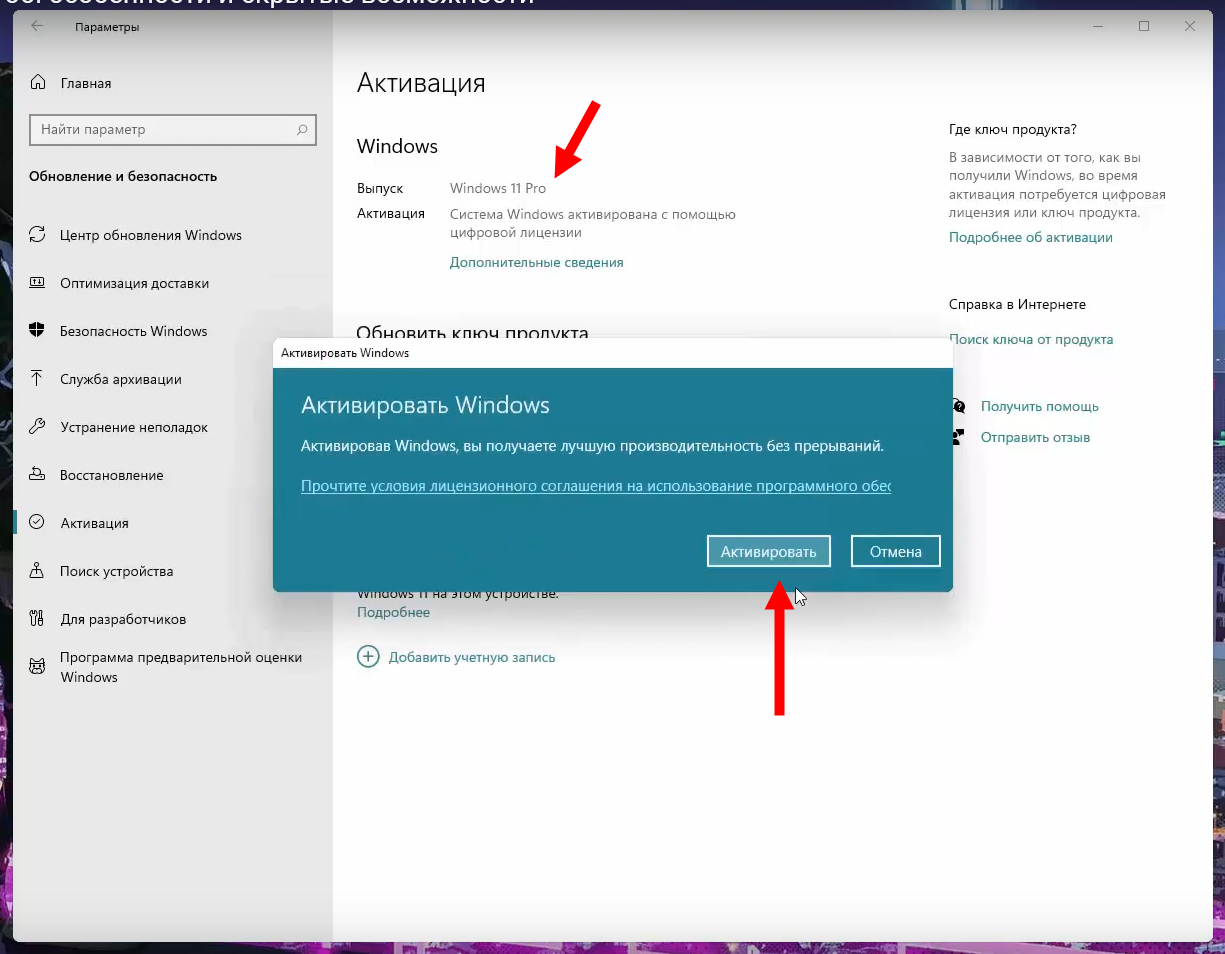1225x954 pixels.
Task: Open license agreement terms link in dialog
Action: click(x=596, y=486)
